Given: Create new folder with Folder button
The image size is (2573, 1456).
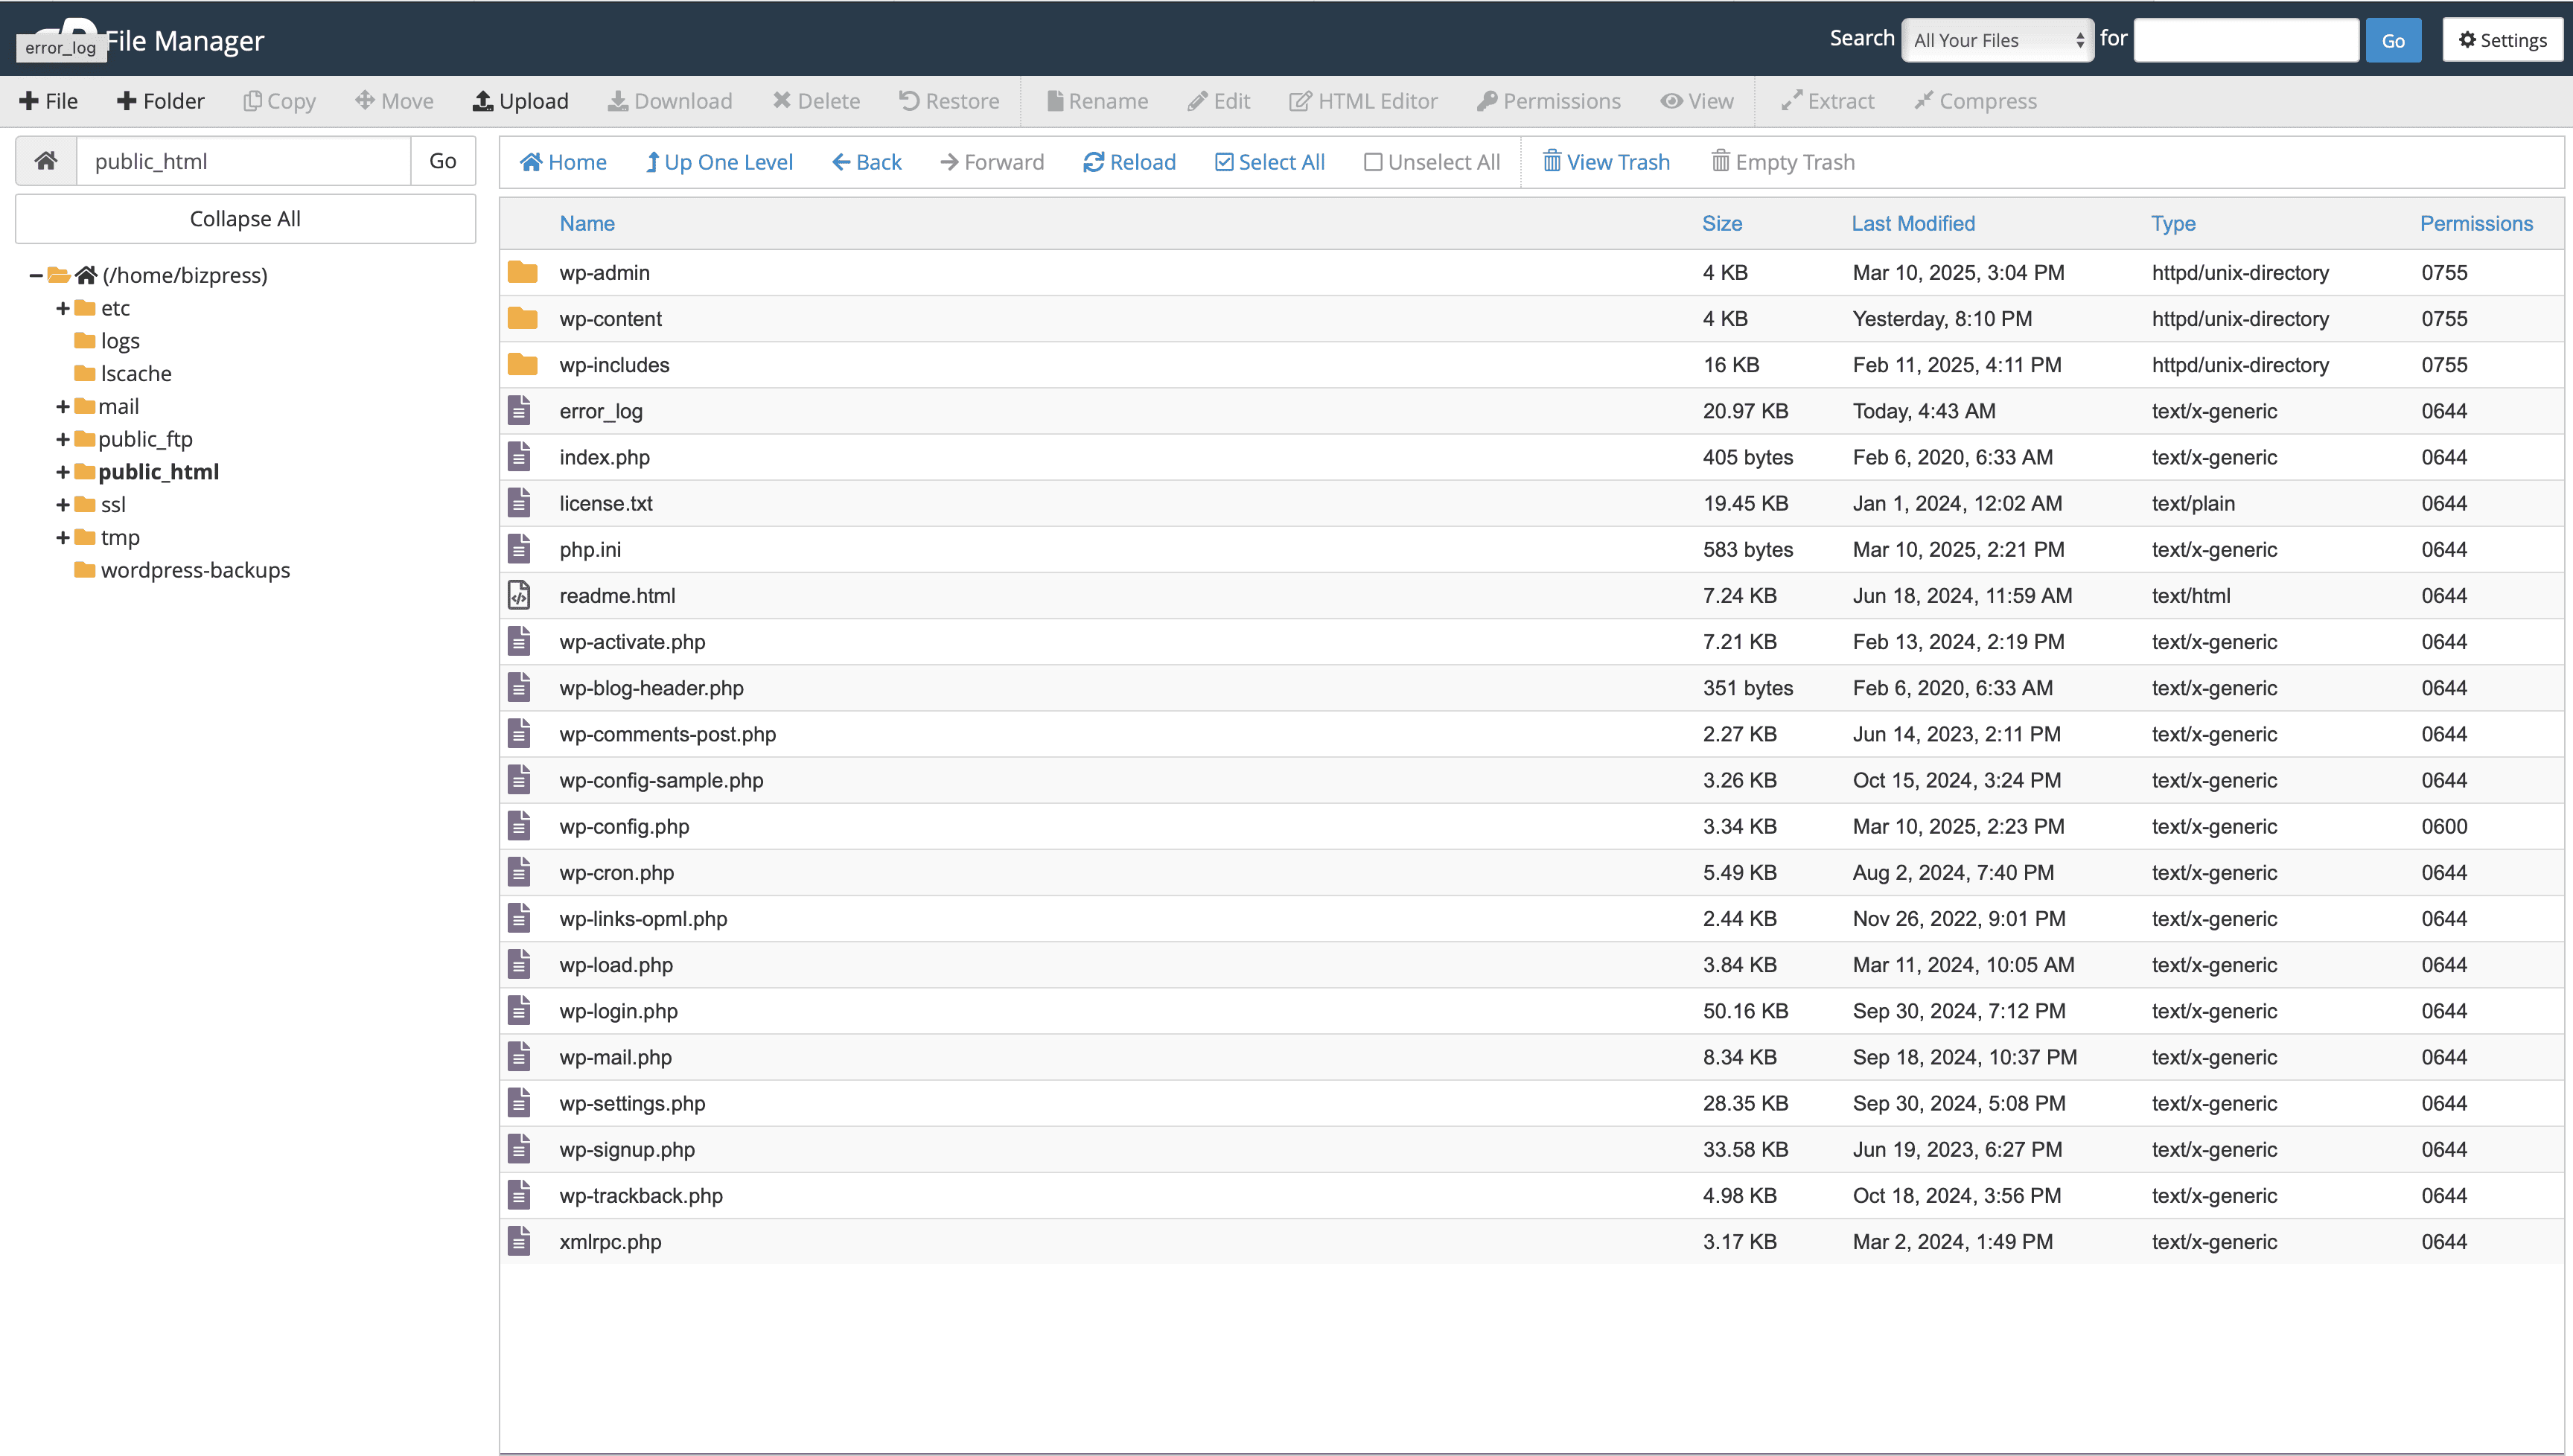Looking at the screenshot, I should (160, 101).
